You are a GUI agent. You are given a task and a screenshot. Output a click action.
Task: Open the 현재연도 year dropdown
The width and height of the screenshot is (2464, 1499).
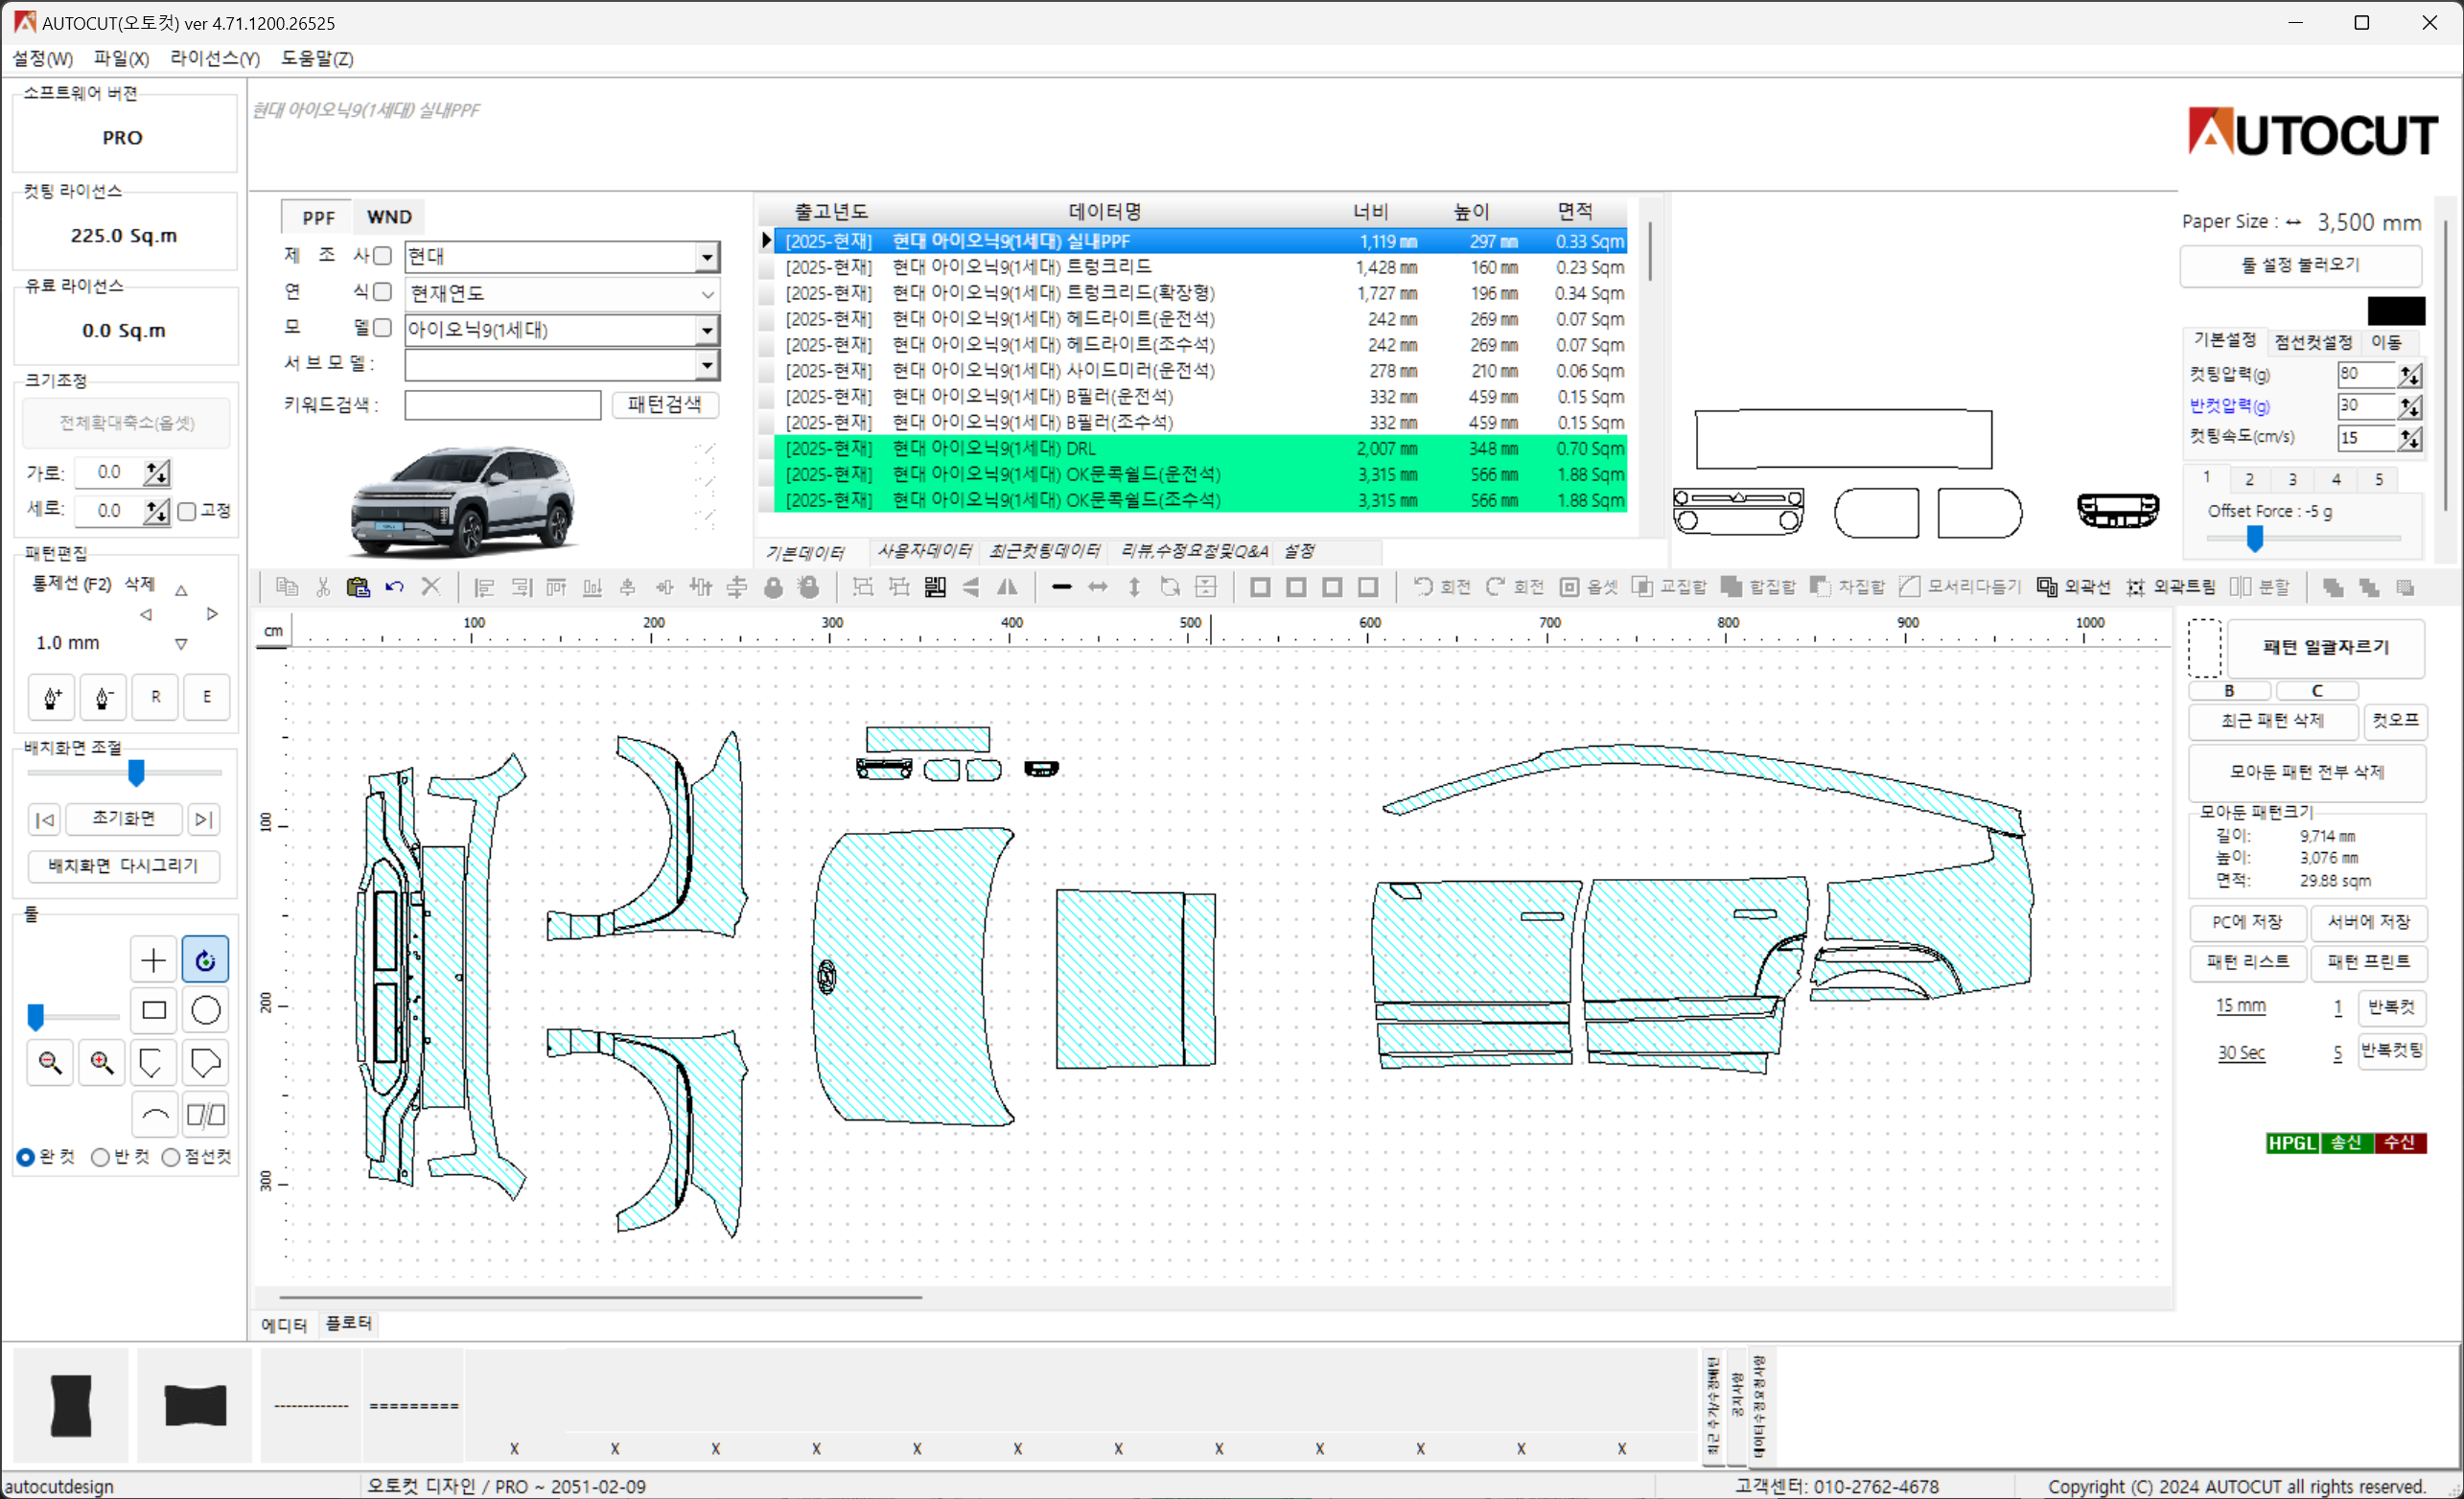click(707, 294)
